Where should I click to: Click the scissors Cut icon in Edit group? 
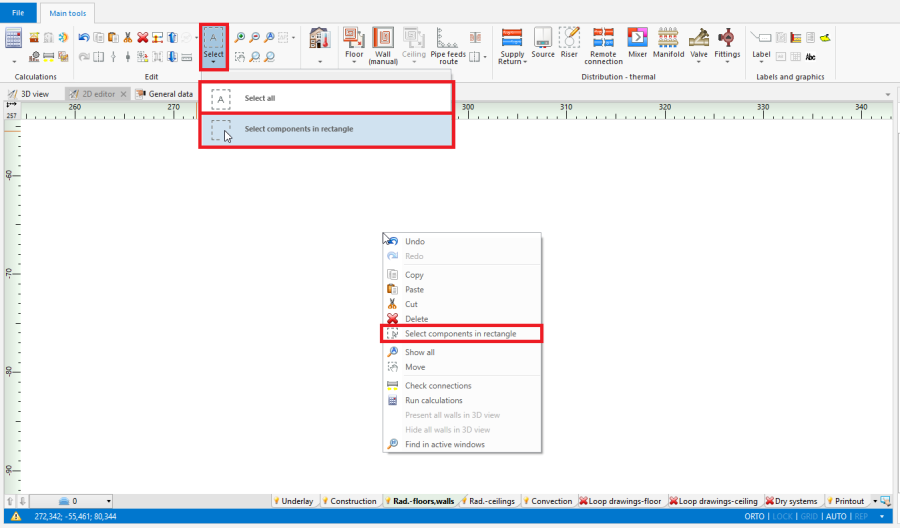click(x=128, y=37)
